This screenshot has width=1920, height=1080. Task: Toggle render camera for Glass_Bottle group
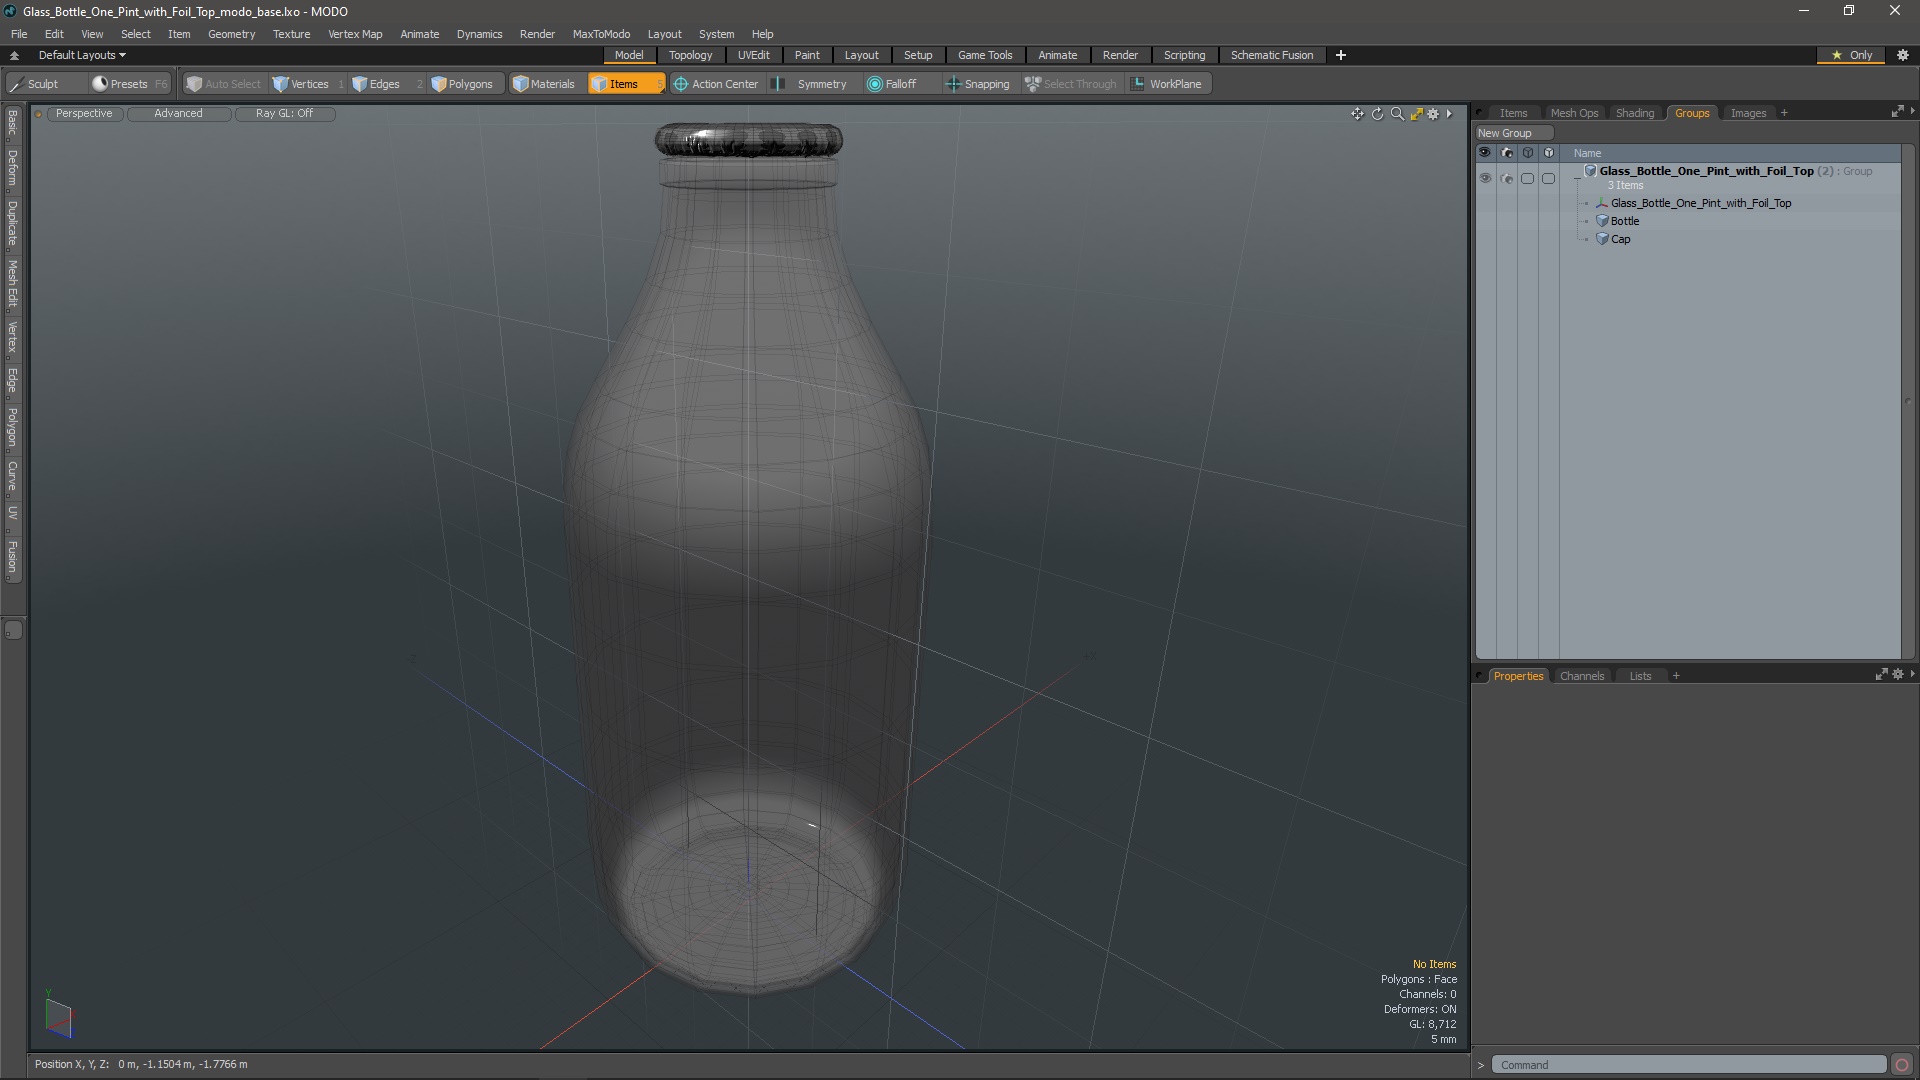[x=1507, y=178]
